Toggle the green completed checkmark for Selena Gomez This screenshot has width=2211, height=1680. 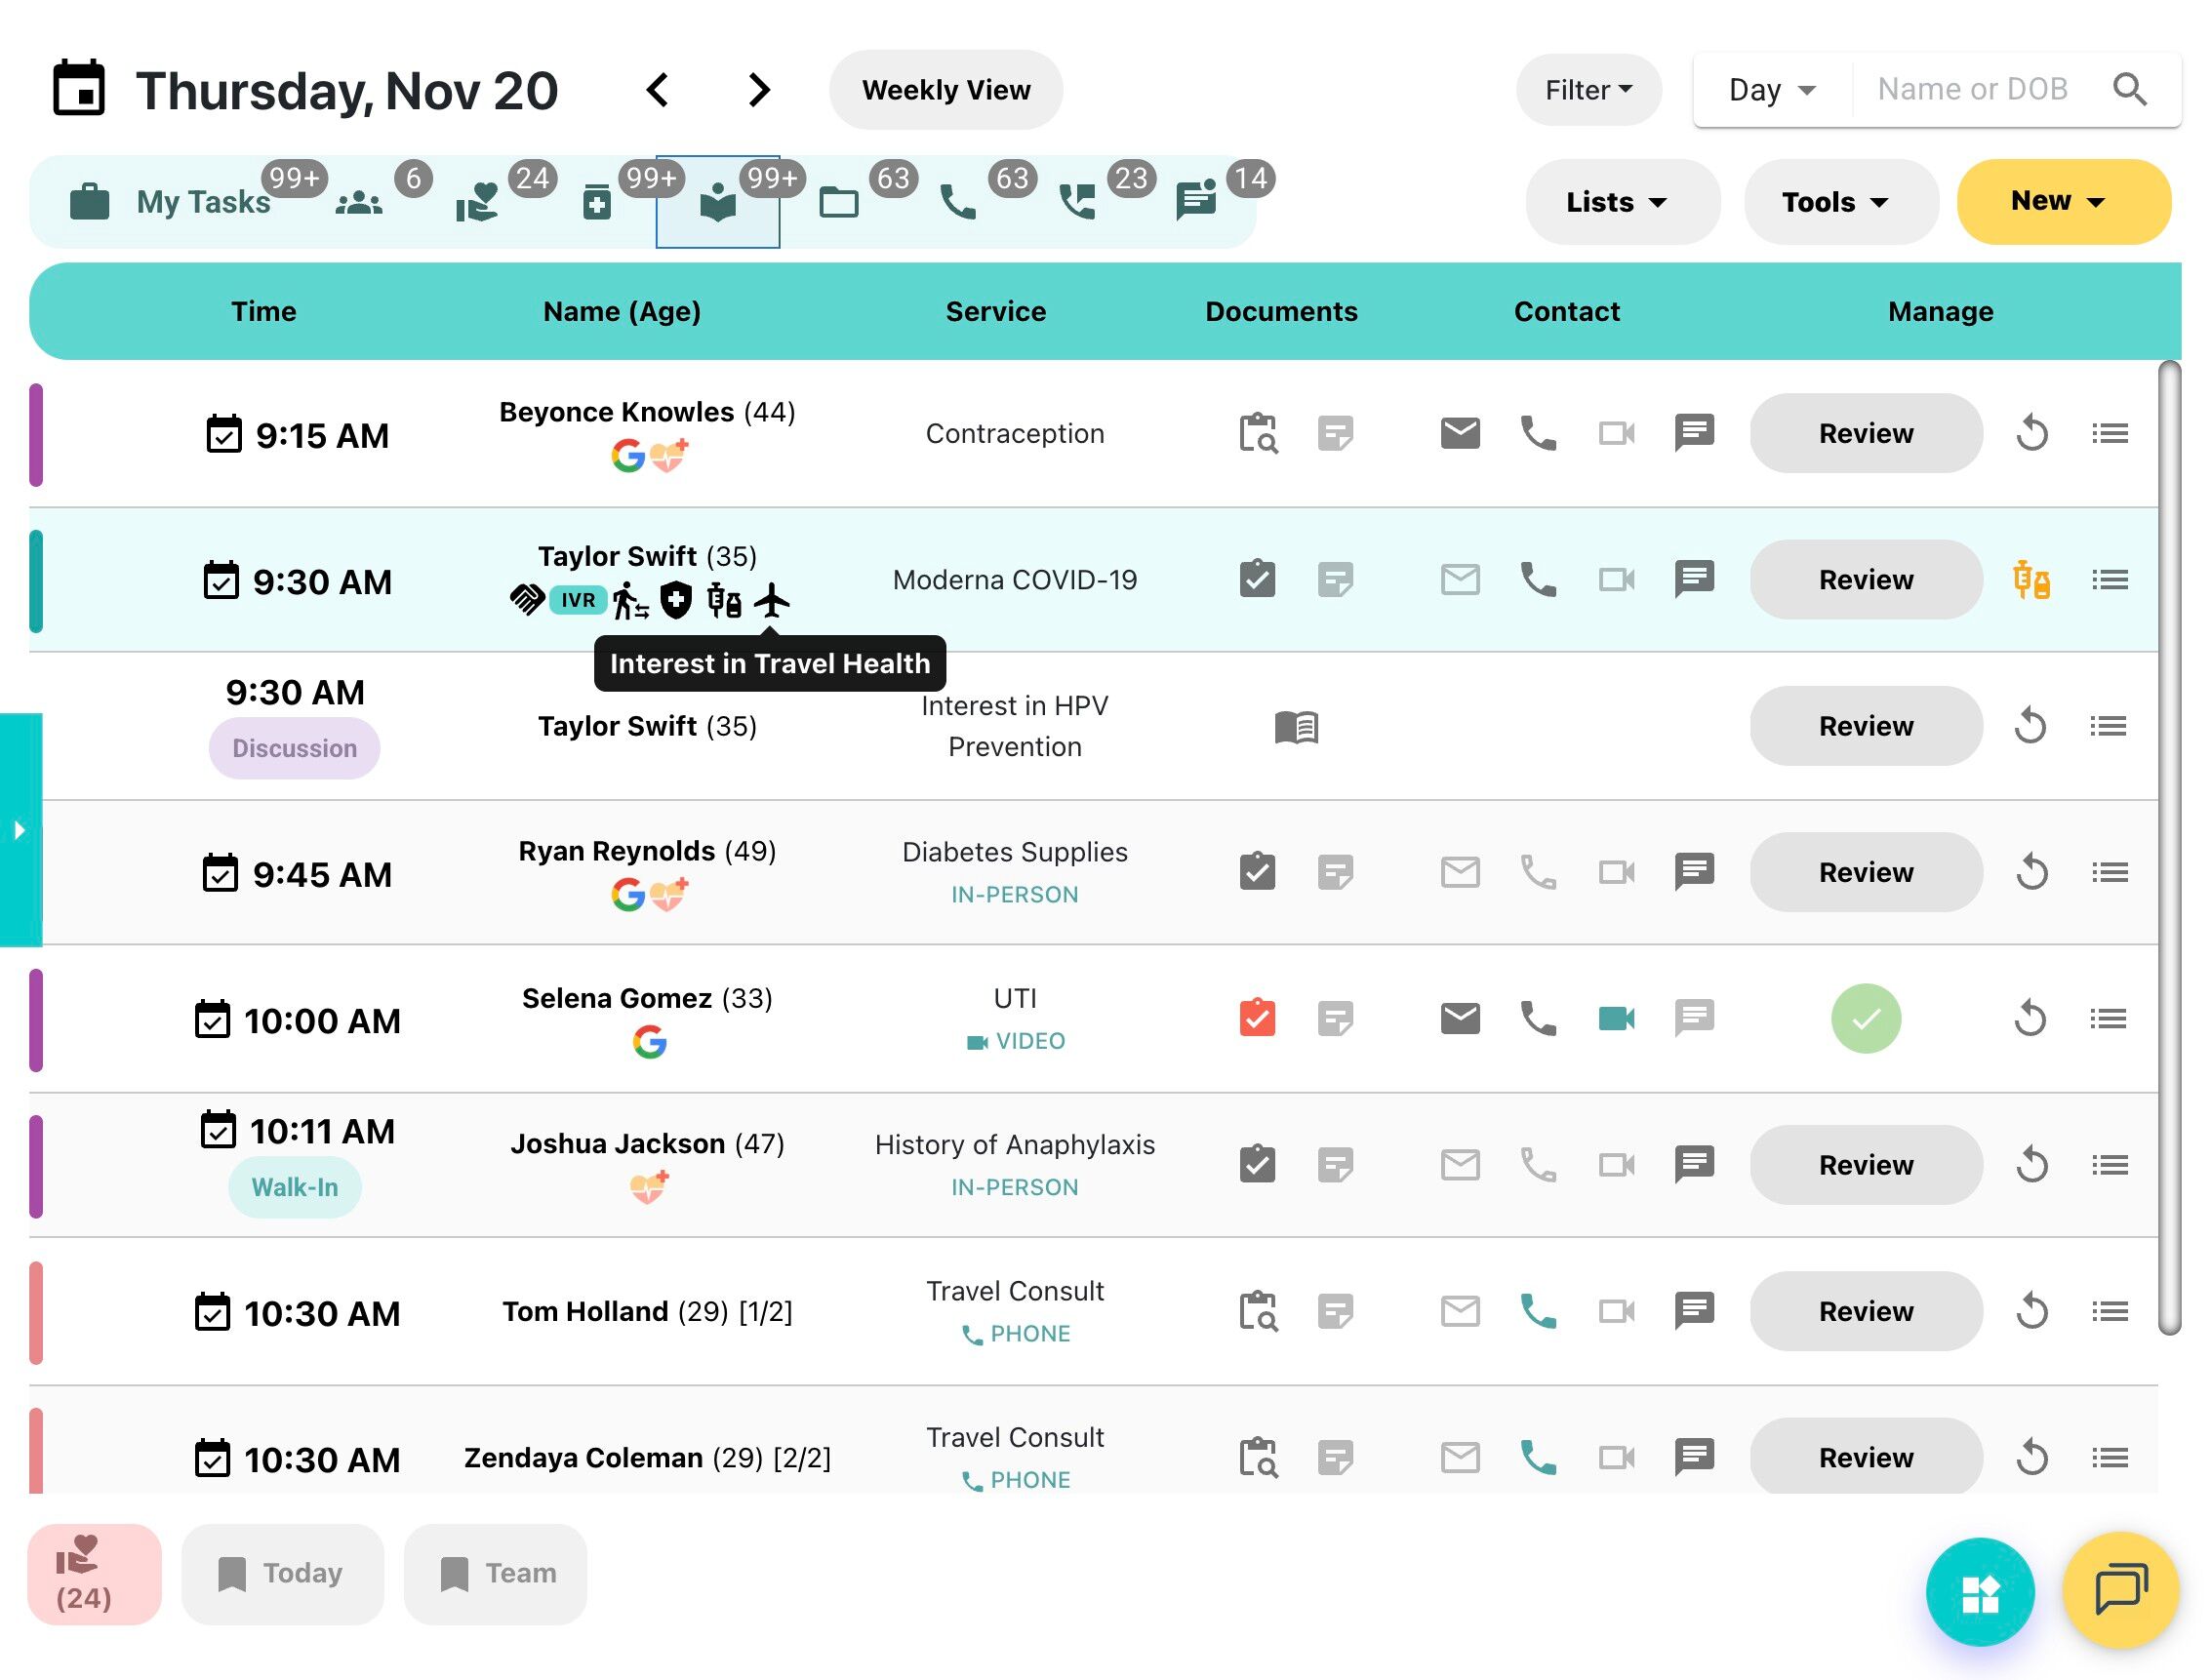click(x=1865, y=1019)
